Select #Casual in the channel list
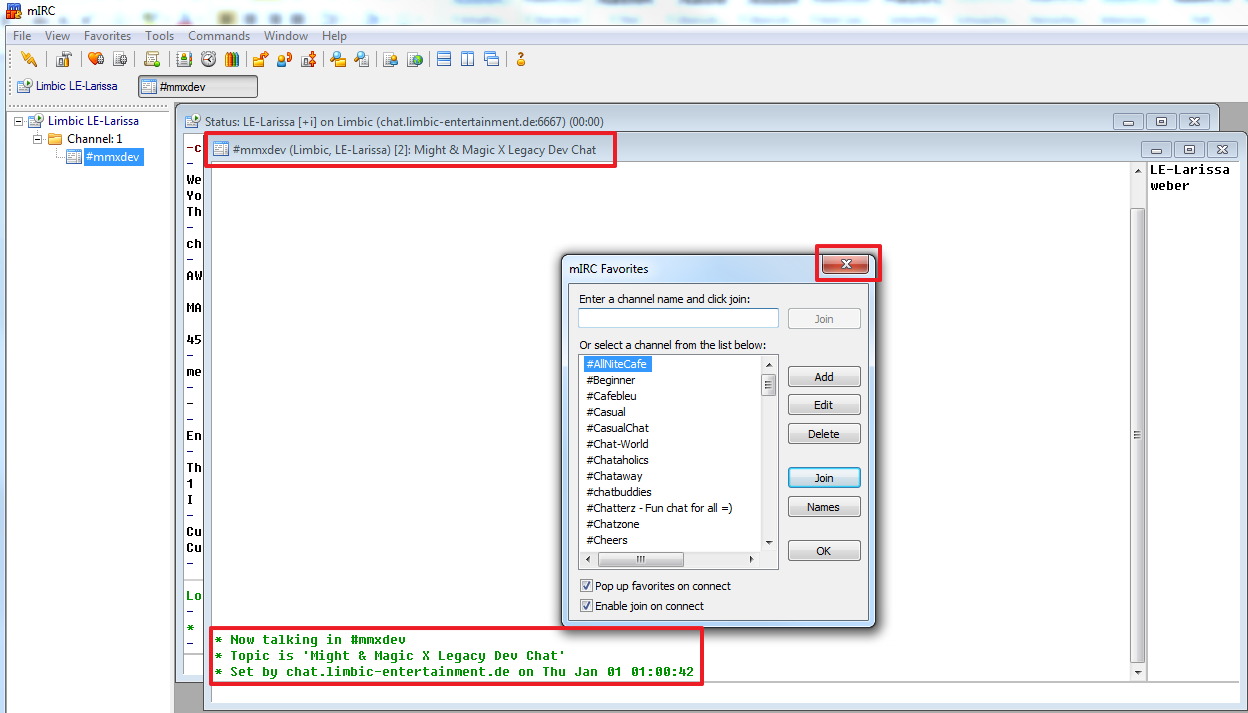 coord(606,412)
